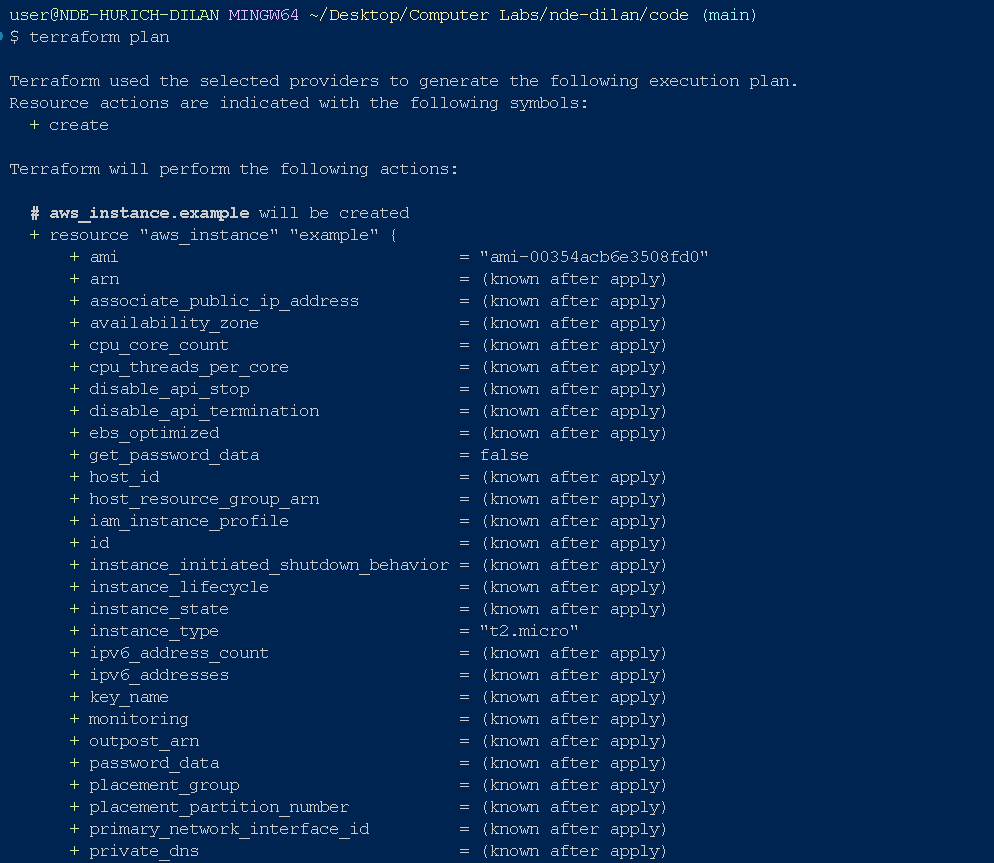994x863 pixels.
Task: Click the 'instance_lifecycle' attribute
Action: 179,587
